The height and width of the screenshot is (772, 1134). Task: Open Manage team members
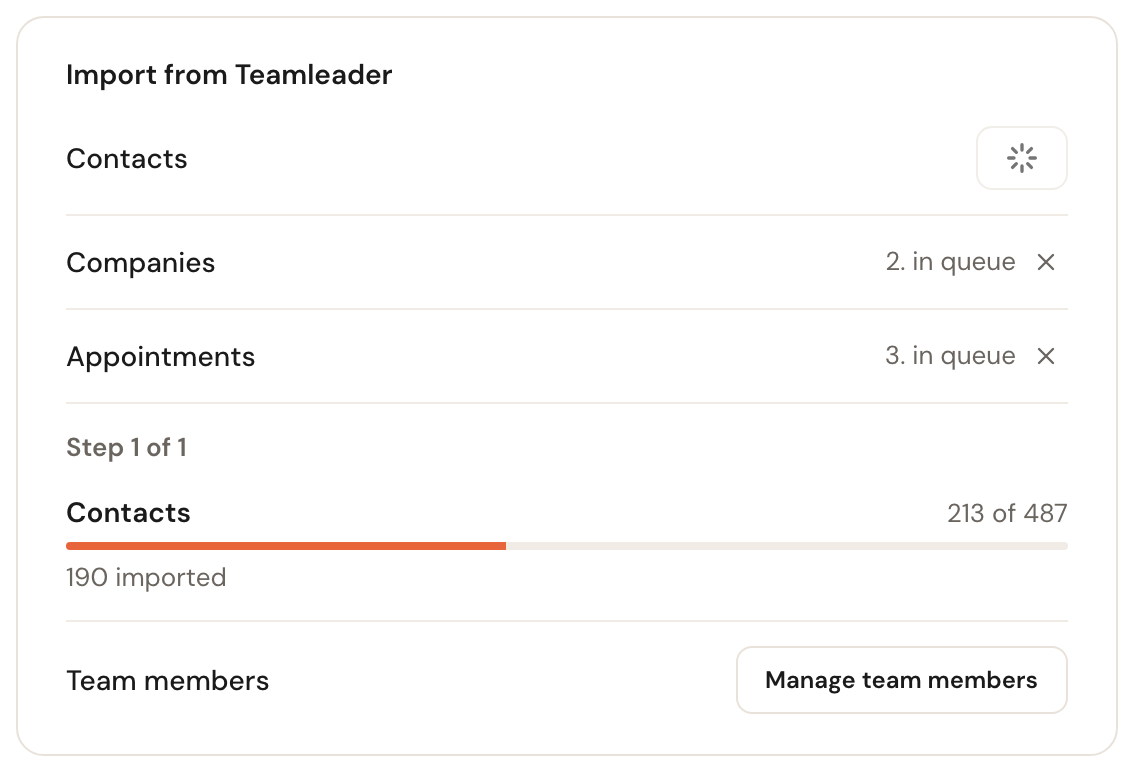point(901,680)
